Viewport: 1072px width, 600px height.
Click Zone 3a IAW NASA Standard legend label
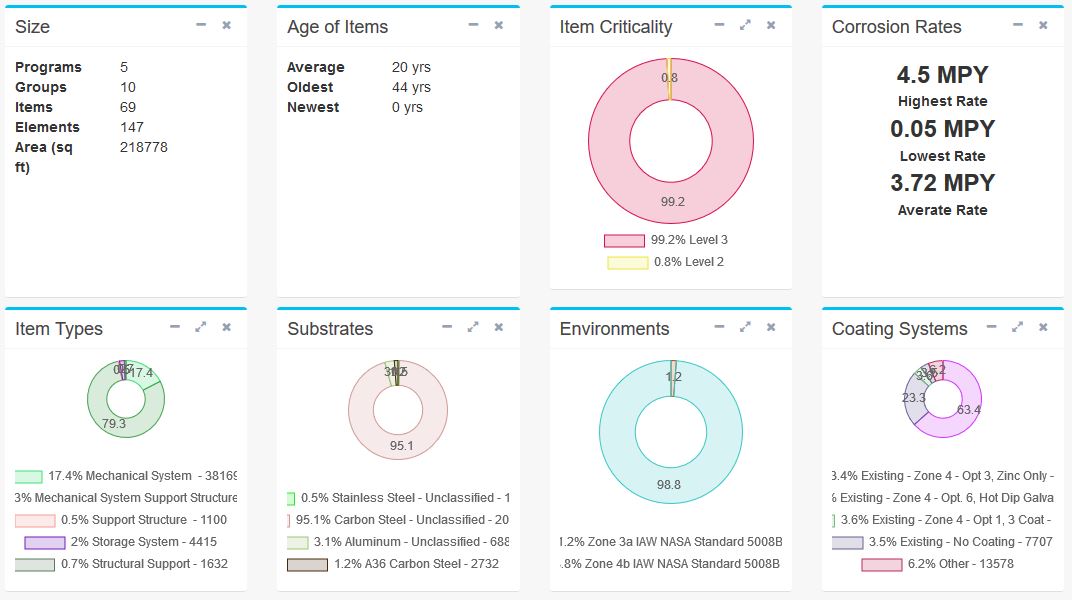671,542
